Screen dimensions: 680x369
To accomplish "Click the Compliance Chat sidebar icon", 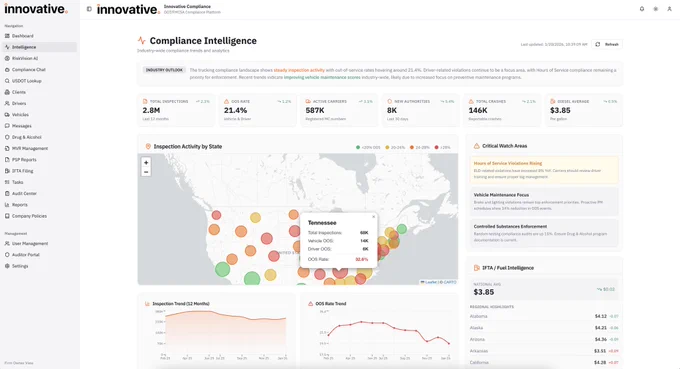I will (x=7, y=70).
